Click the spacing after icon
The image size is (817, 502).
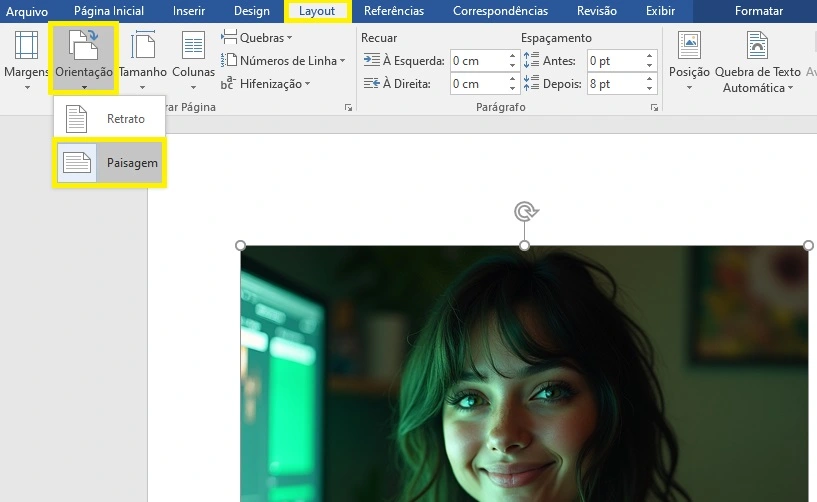tap(531, 83)
